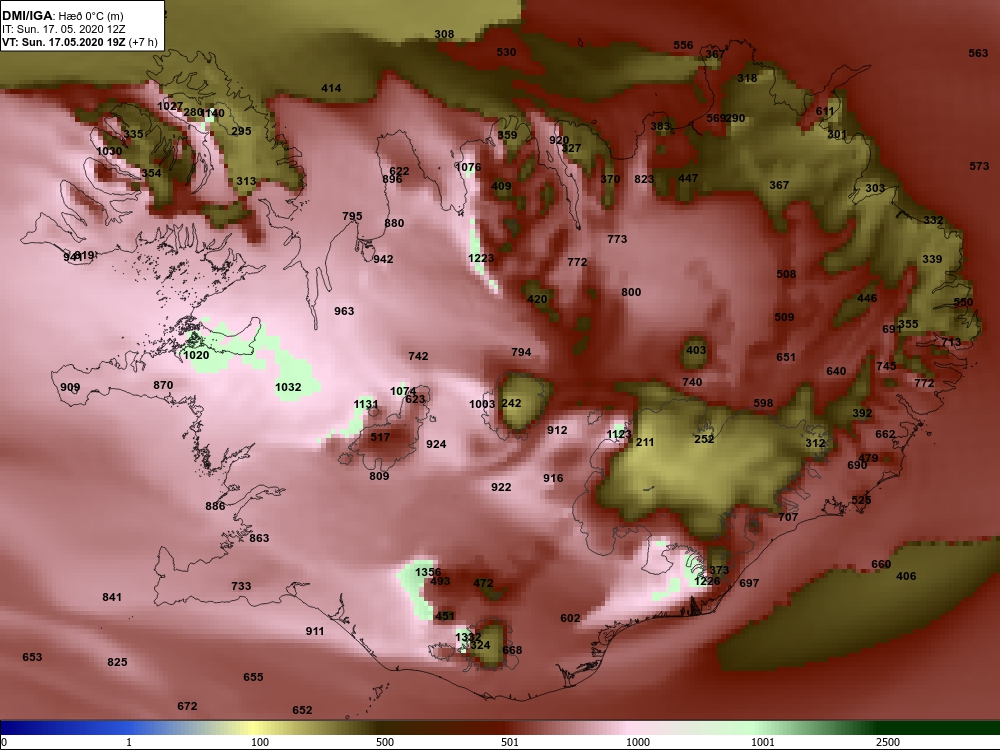This screenshot has width=1000, height=750.
Task: Click legend label 500 on color scale
Action: coord(385,742)
